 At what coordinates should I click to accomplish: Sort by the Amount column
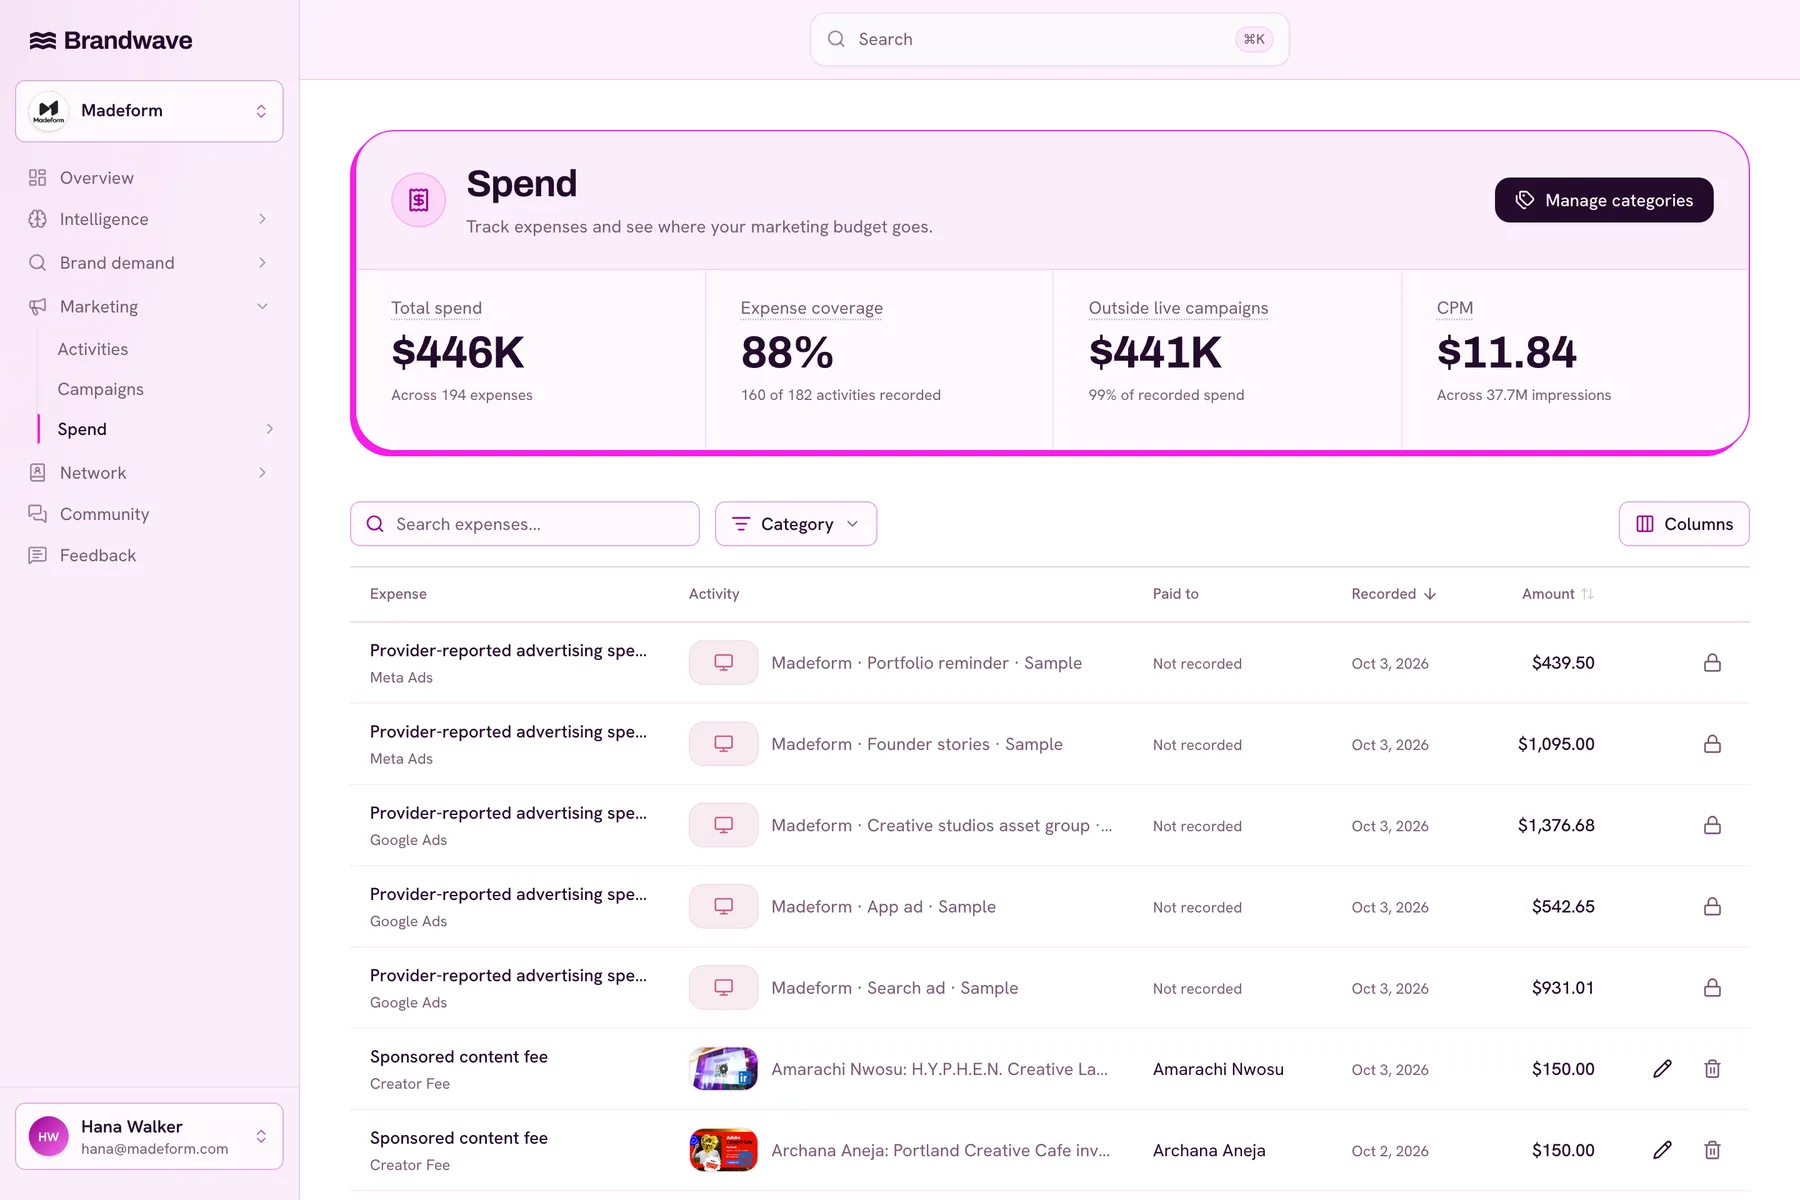pyautogui.click(x=1558, y=594)
